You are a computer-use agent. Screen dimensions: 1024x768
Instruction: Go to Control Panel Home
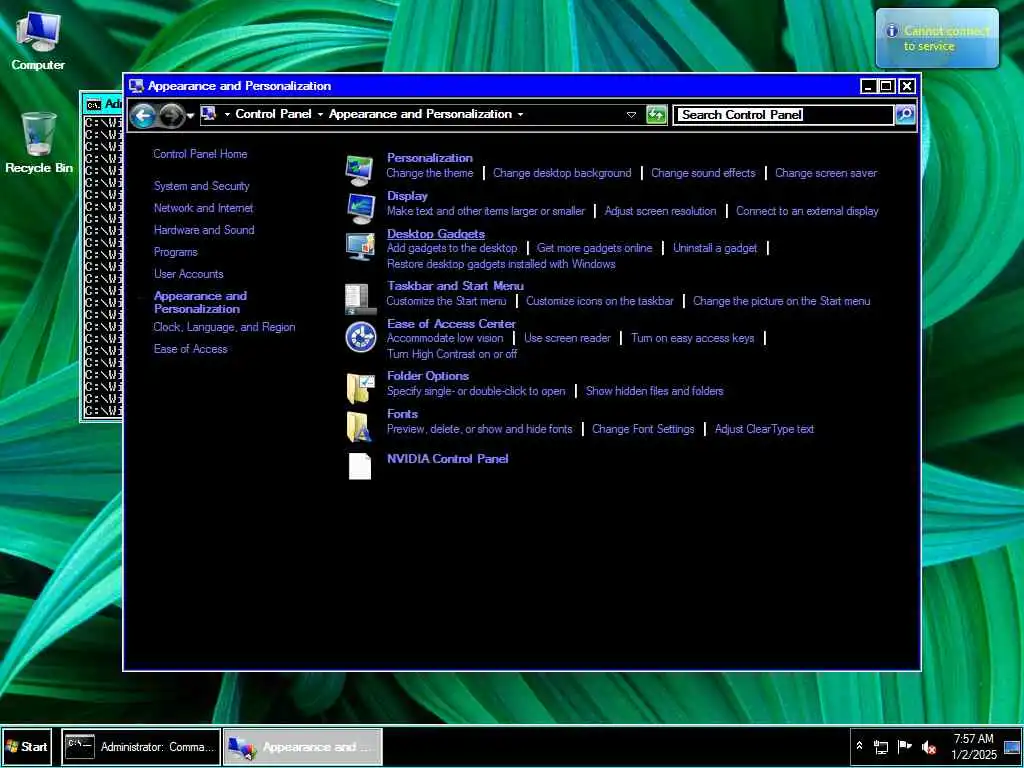200,154
